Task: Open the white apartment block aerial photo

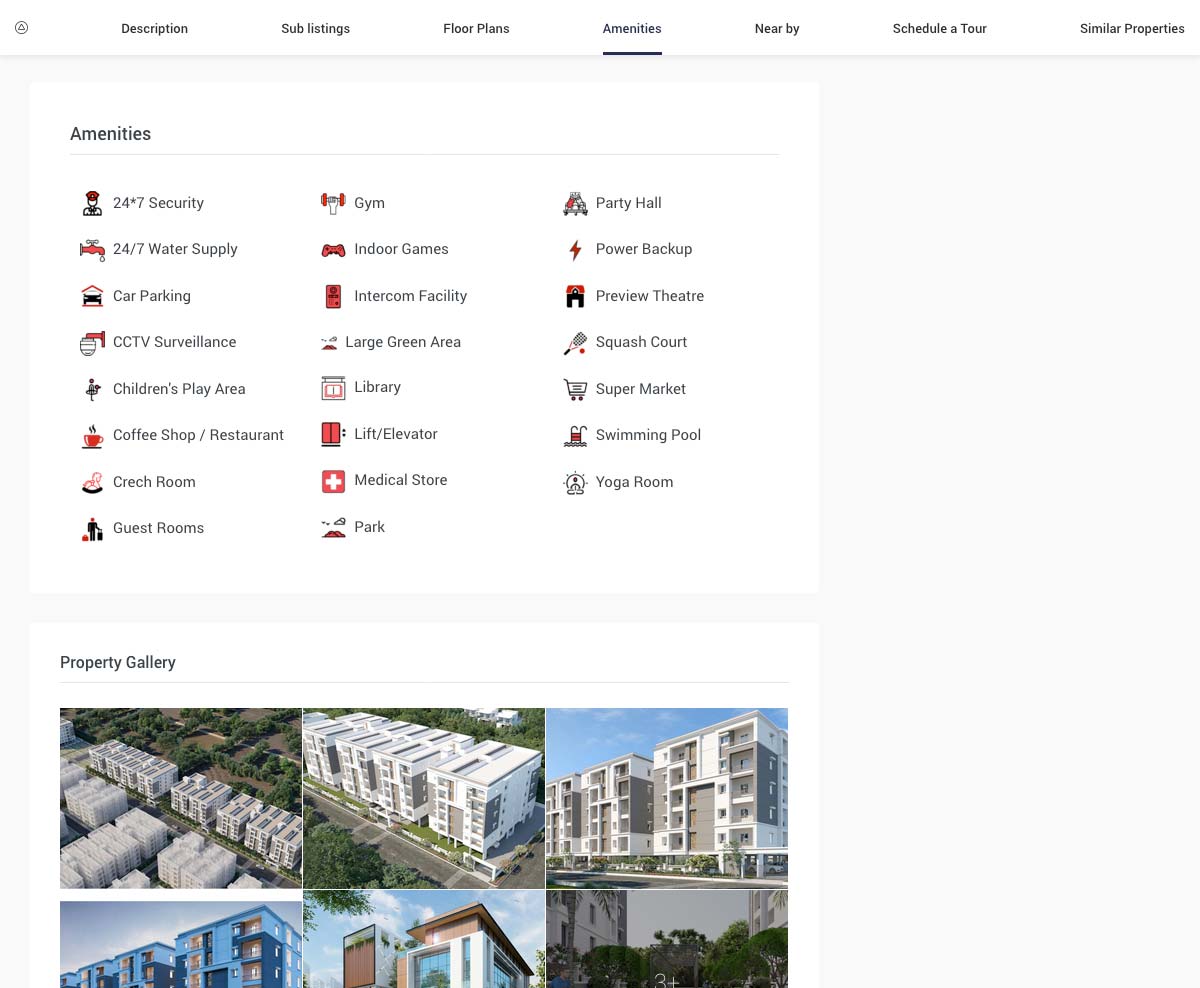Action: pos(424,798)
